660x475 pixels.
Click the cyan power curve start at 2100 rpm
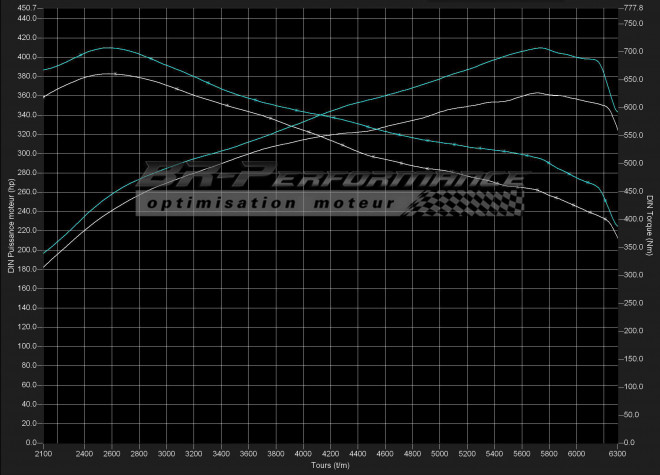pos(44,254)
